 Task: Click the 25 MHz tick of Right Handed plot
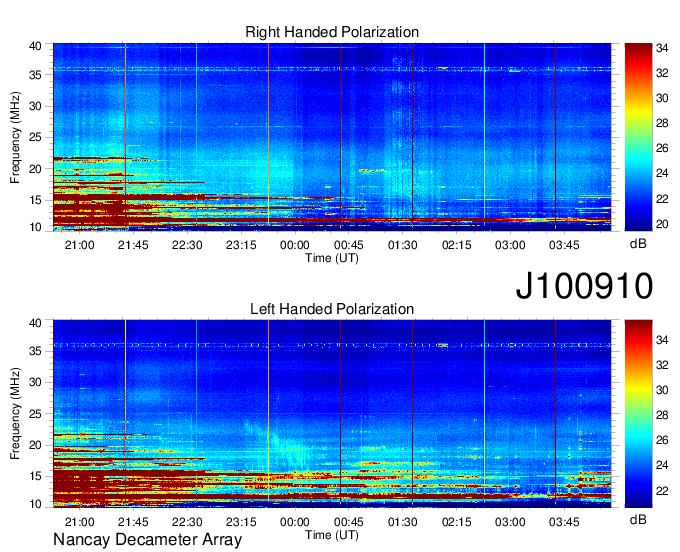pos(35,137)
